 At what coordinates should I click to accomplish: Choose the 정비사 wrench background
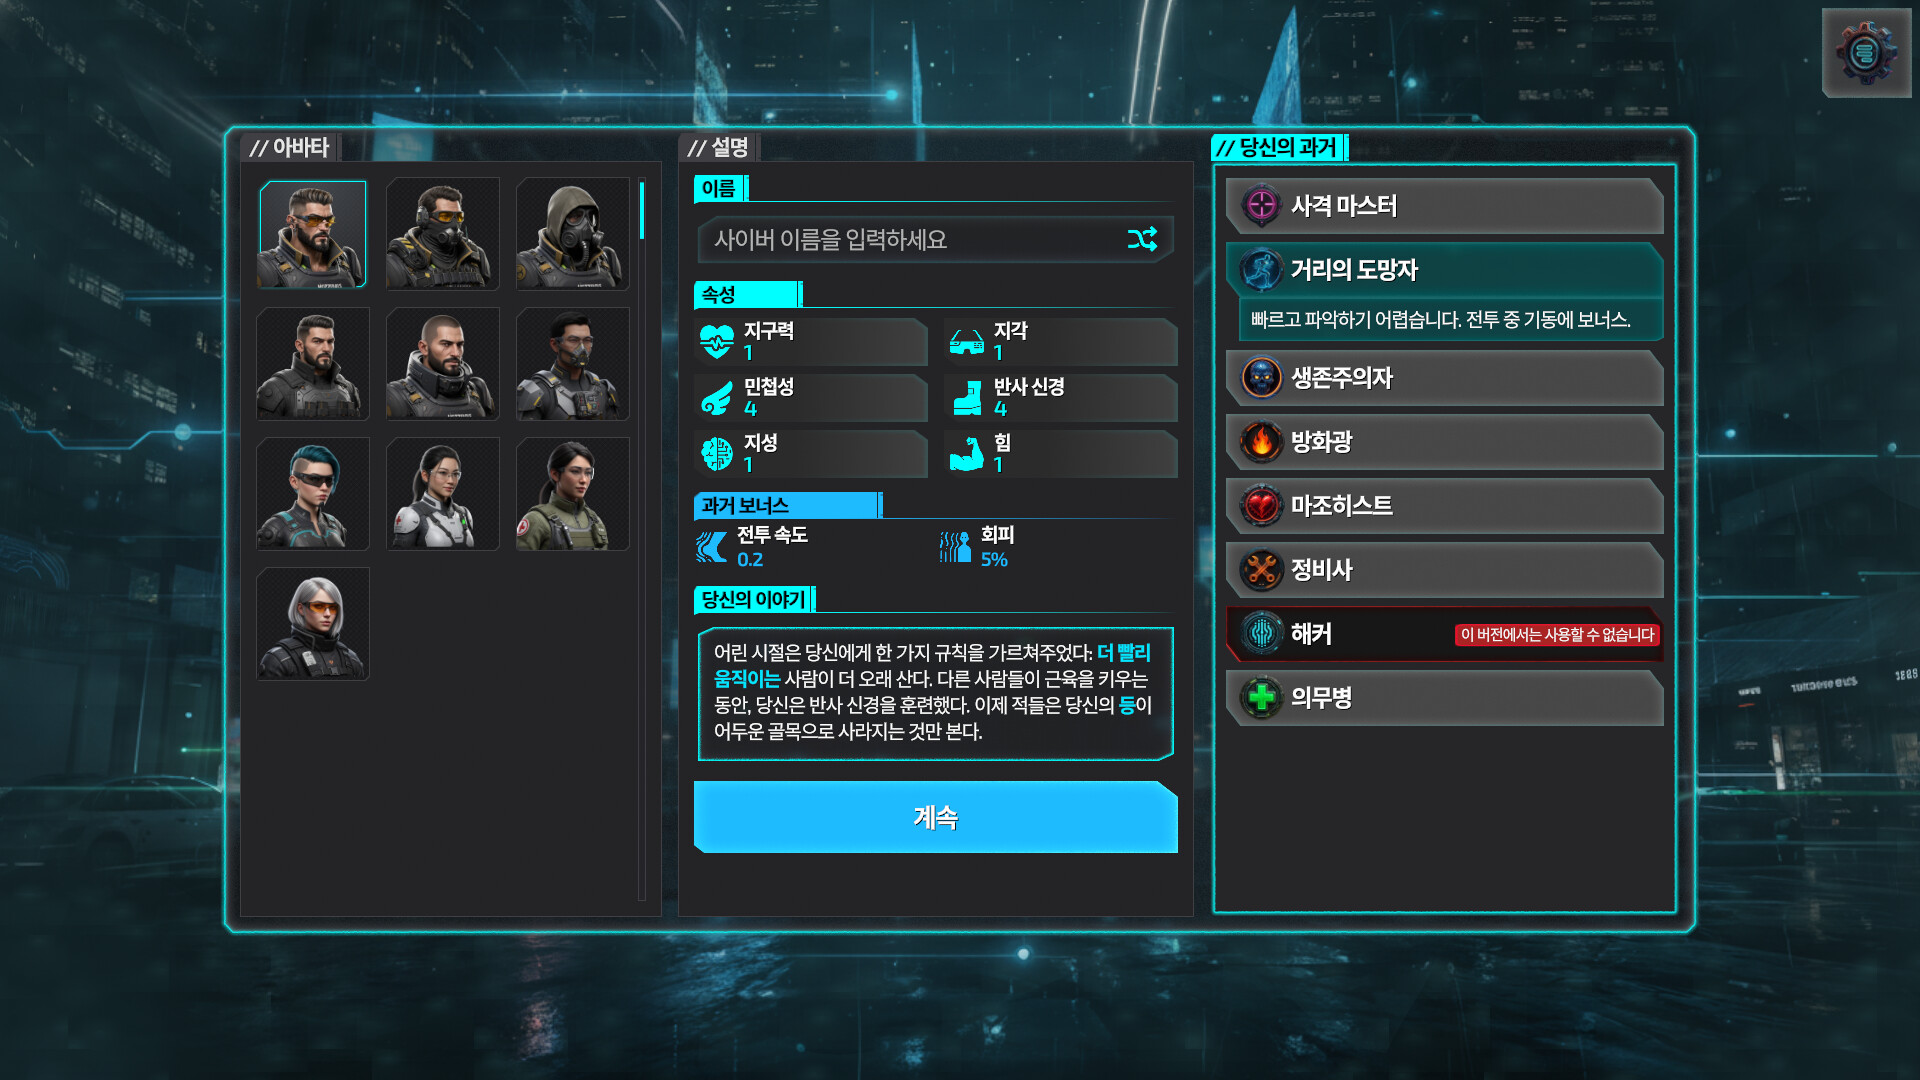point(1445,570)
